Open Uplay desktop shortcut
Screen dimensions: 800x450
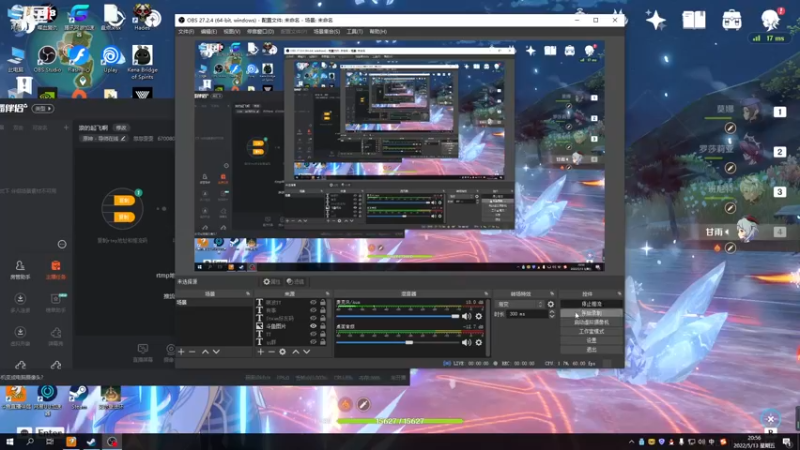pyautogui.click(x=110, y=59)
